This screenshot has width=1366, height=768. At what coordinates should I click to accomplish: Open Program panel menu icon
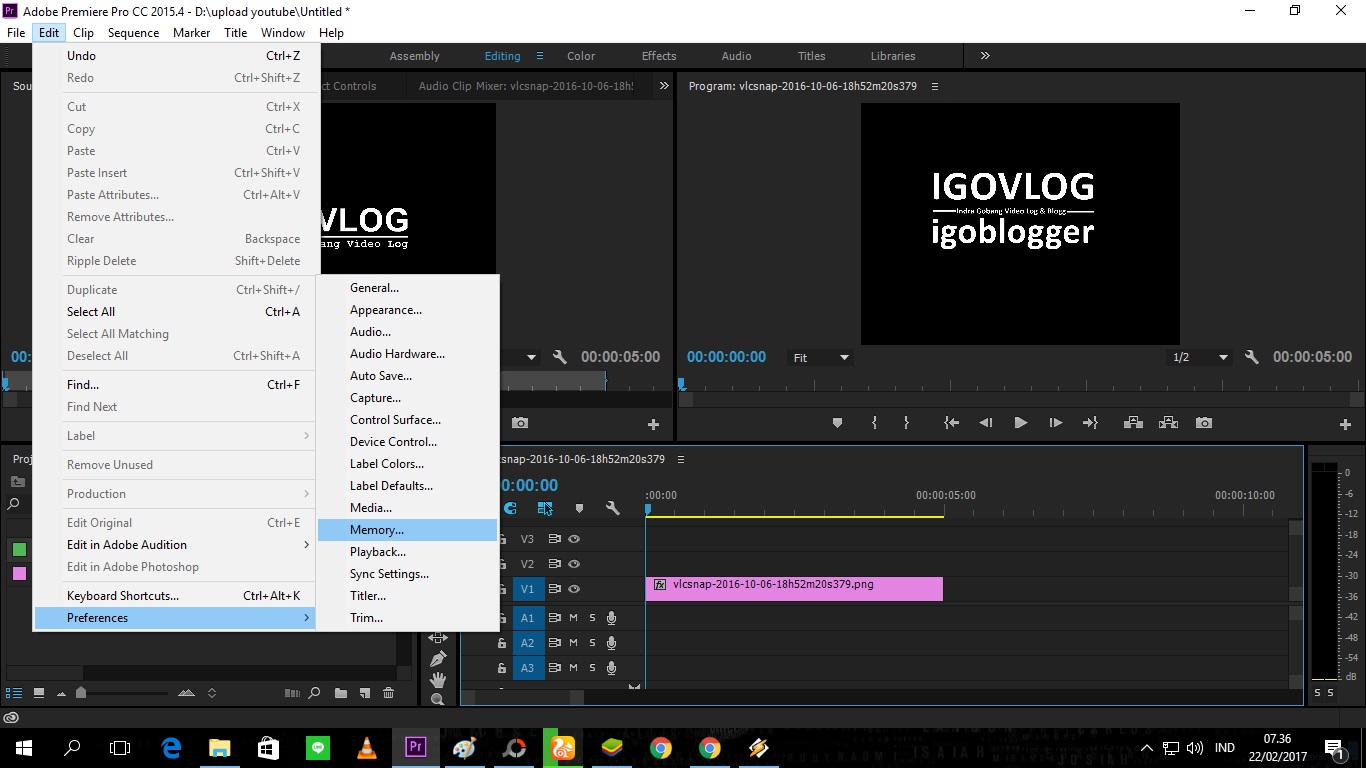(935, 86)
